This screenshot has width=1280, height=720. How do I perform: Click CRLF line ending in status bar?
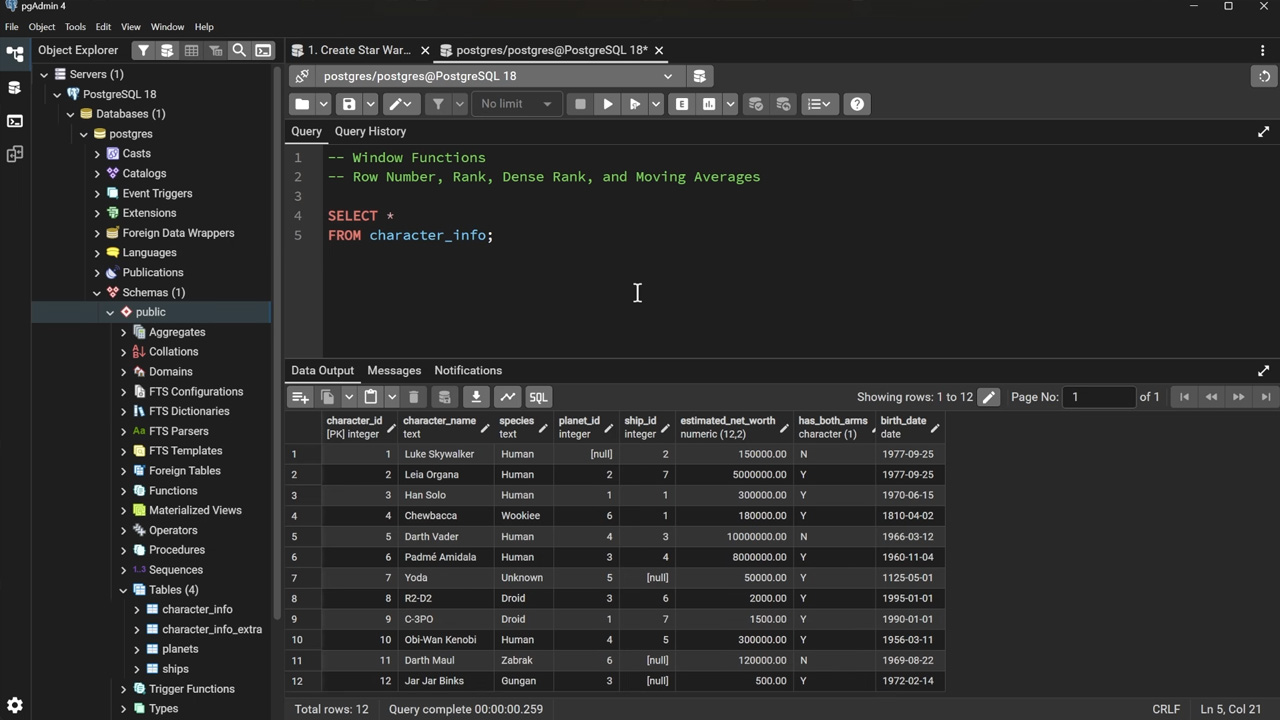1166,709
